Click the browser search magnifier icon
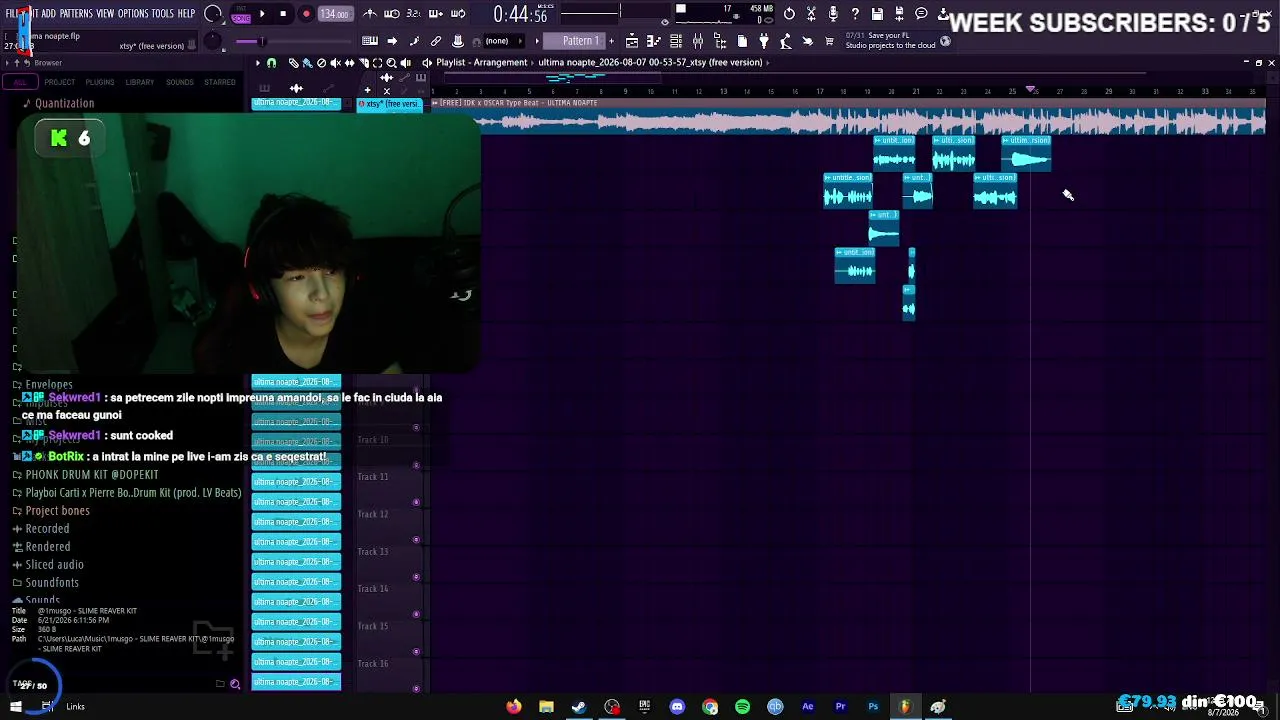The image size is (1280, 720). tap(235, 684)
